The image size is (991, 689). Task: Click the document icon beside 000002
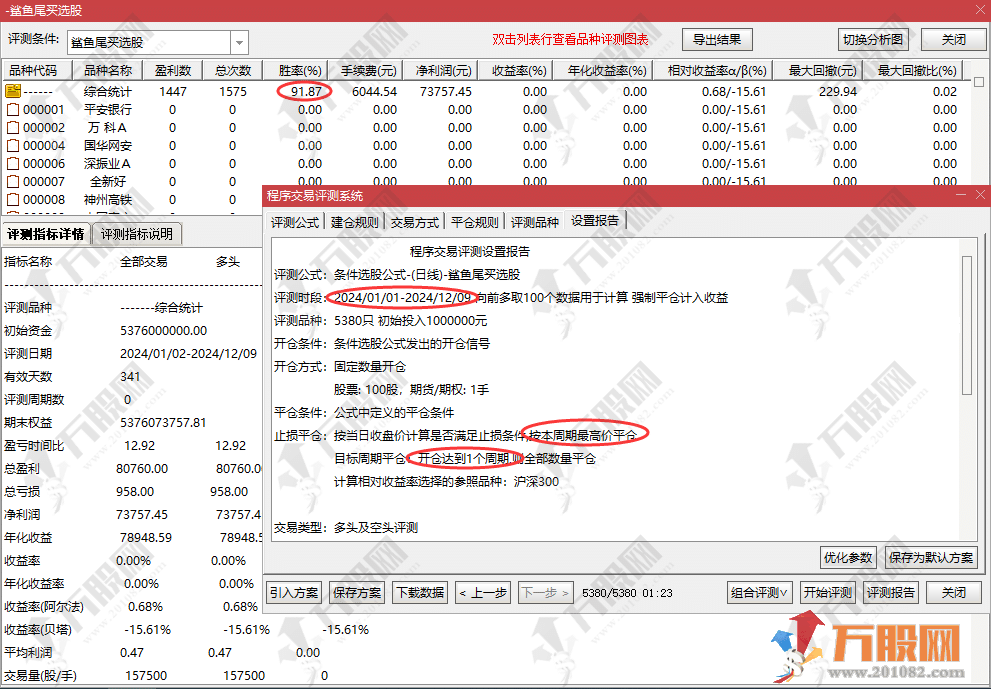click(13, 128)
